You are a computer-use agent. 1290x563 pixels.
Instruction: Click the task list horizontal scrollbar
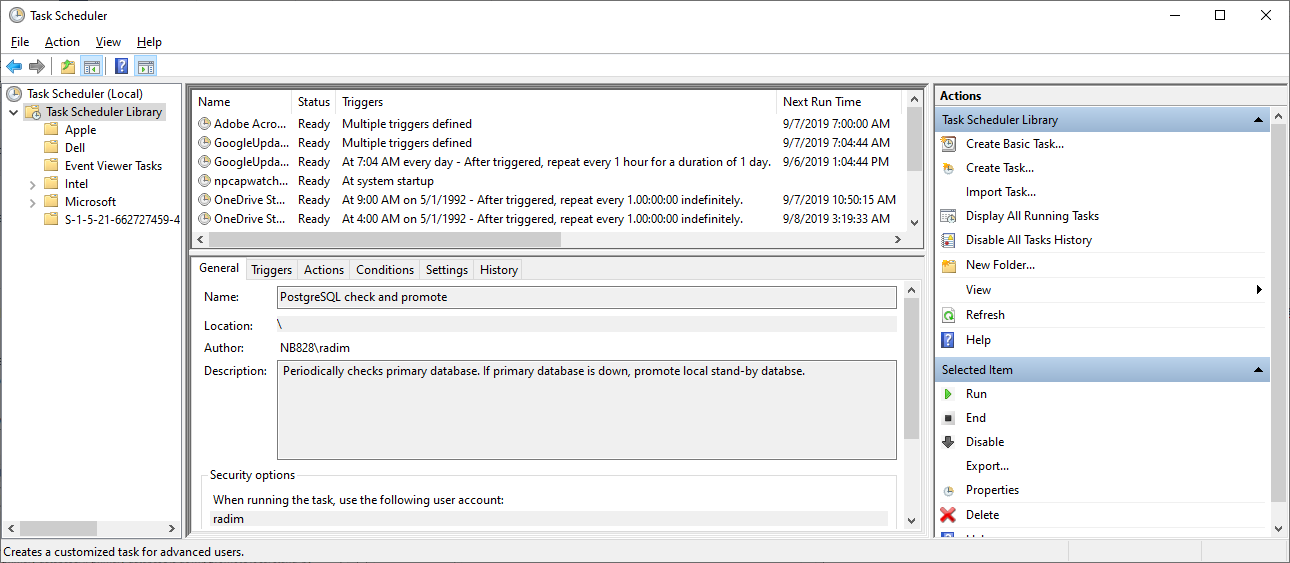[385, 240]
